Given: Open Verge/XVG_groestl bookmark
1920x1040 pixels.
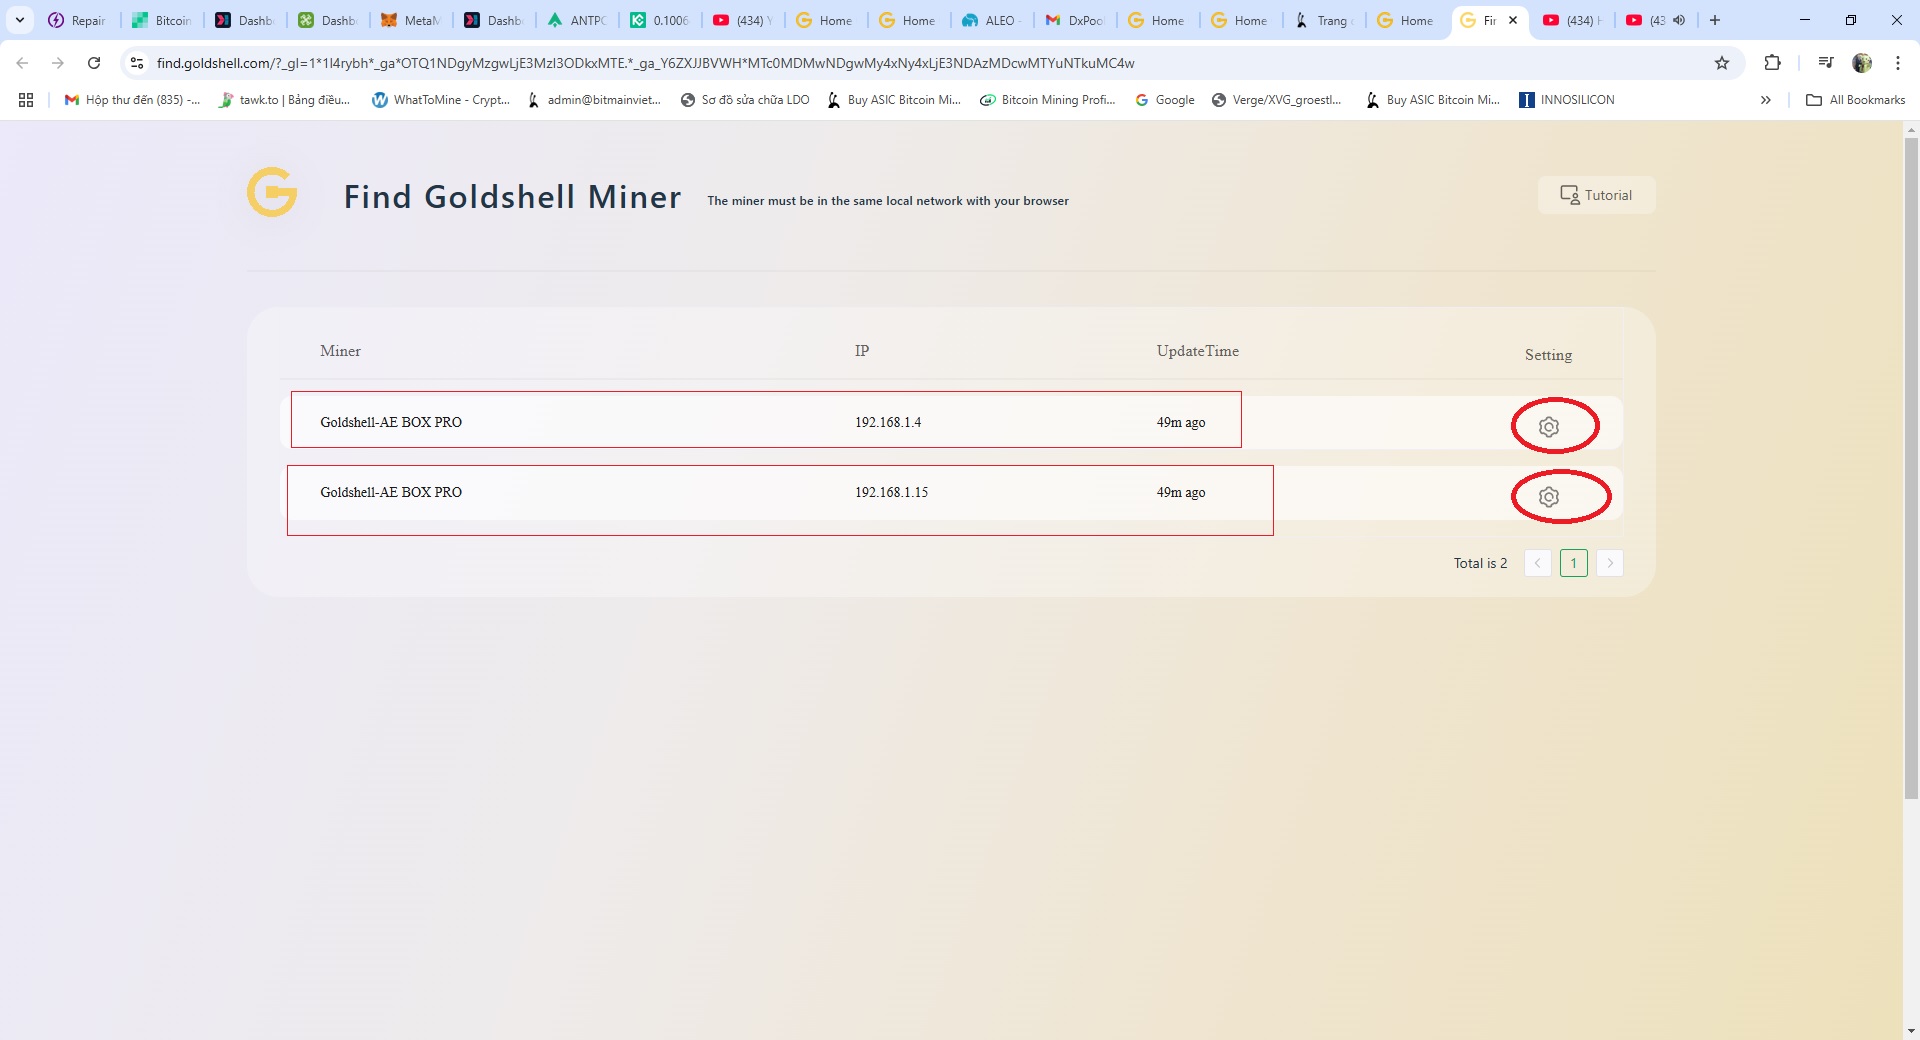Looking at the screenshot, I should click(x=1276, y=100).
